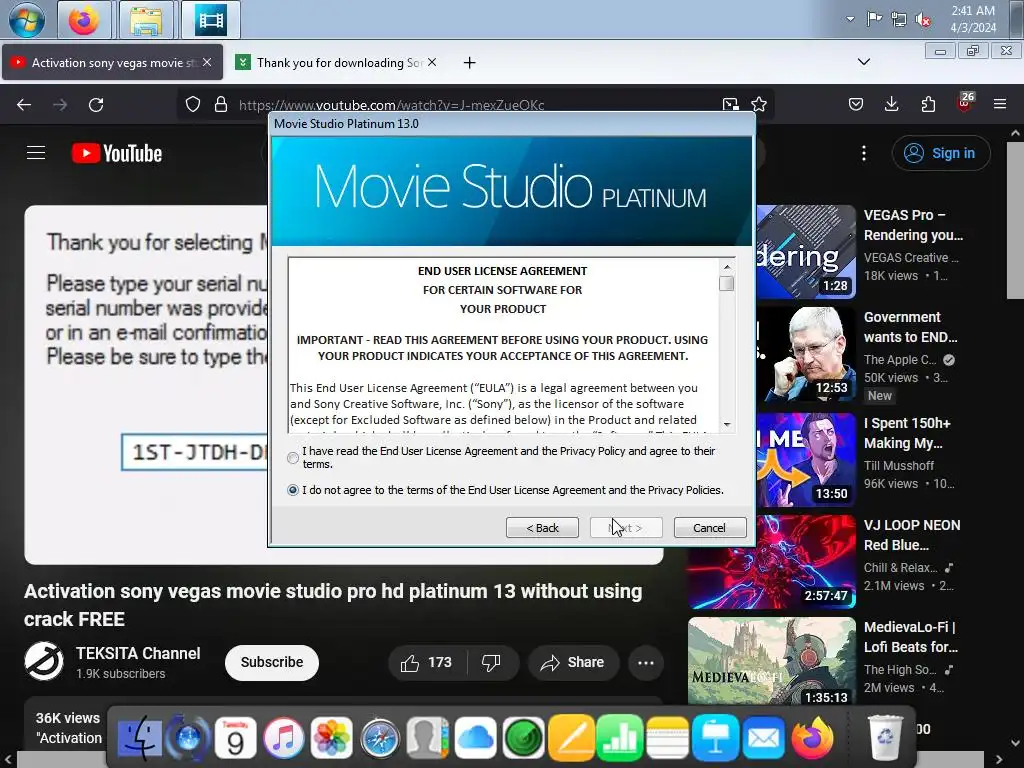Open the Contacts app in the dock
The image size is (1024, 768).
pyautogui.click(x=428, y=739)
